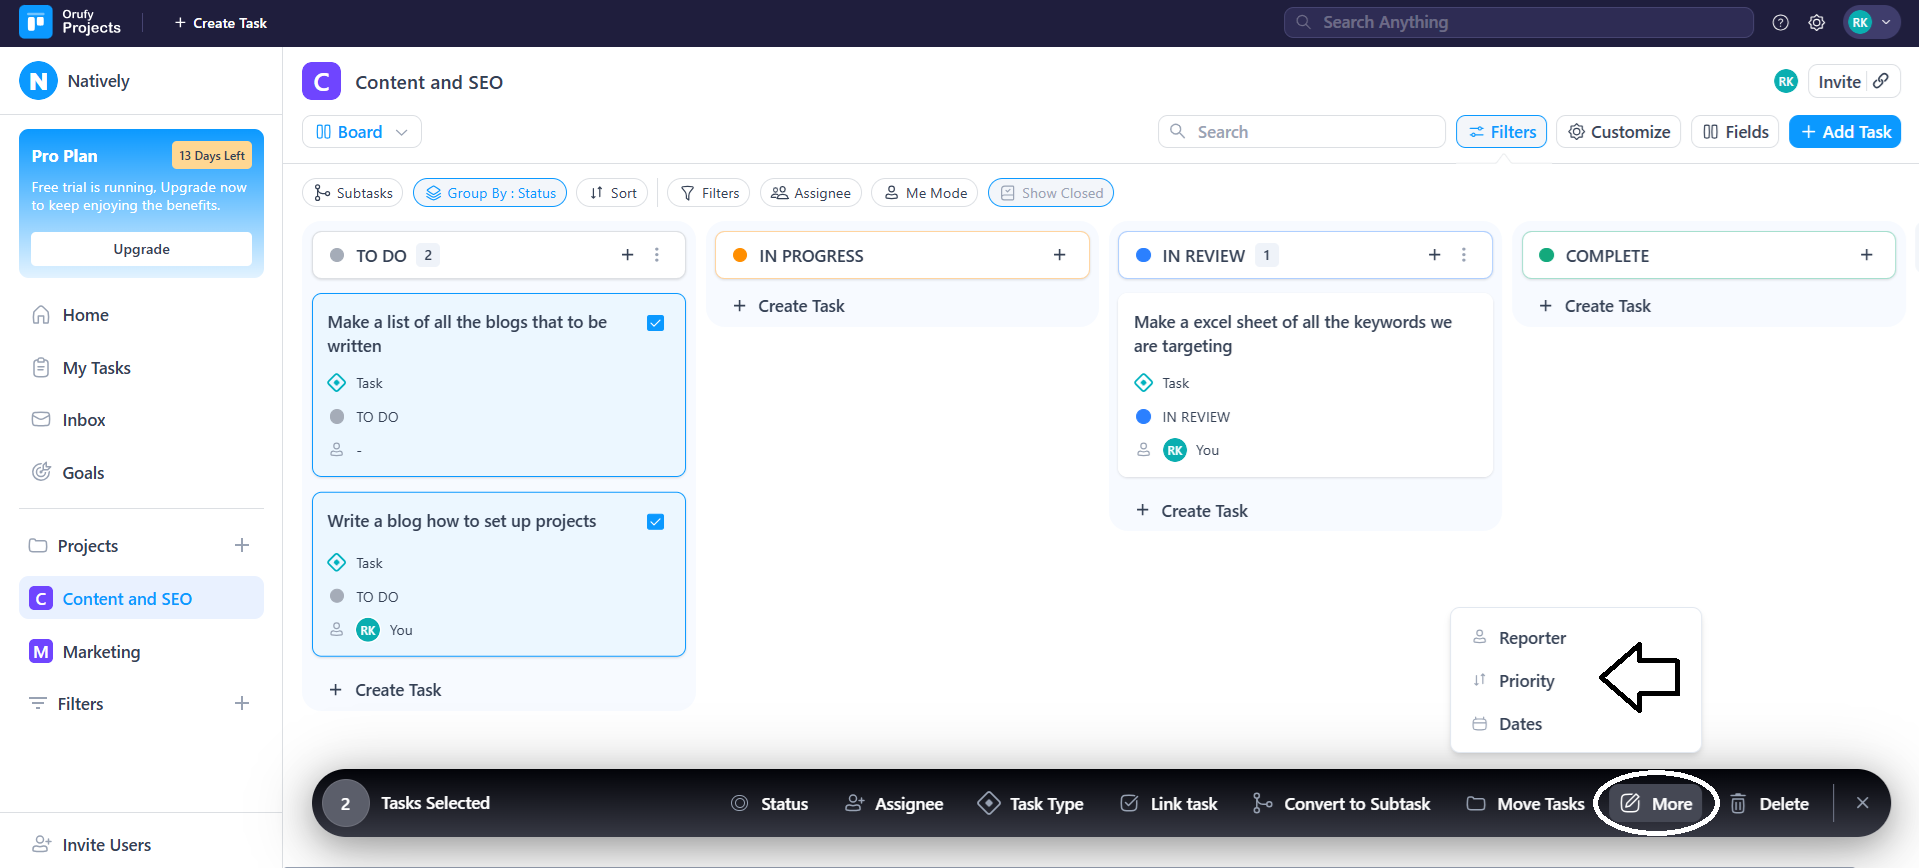This screenshot has width=1919, height=868.
Task: Add task with plus icon in IN PROGRESS column
Action: (1059, 255)
